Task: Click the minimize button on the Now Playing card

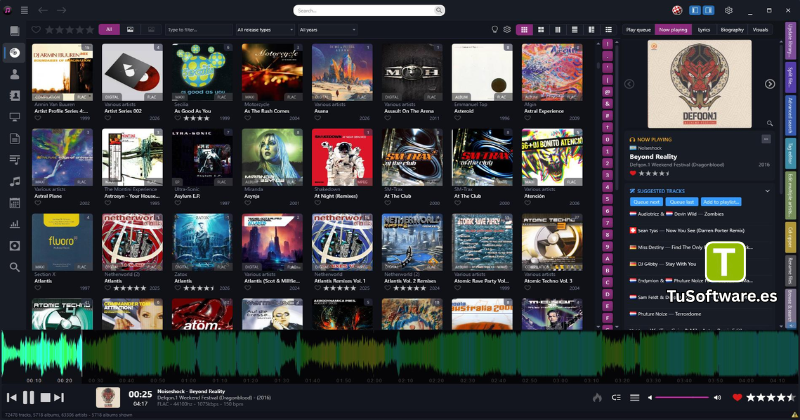Action: [766, 139]
